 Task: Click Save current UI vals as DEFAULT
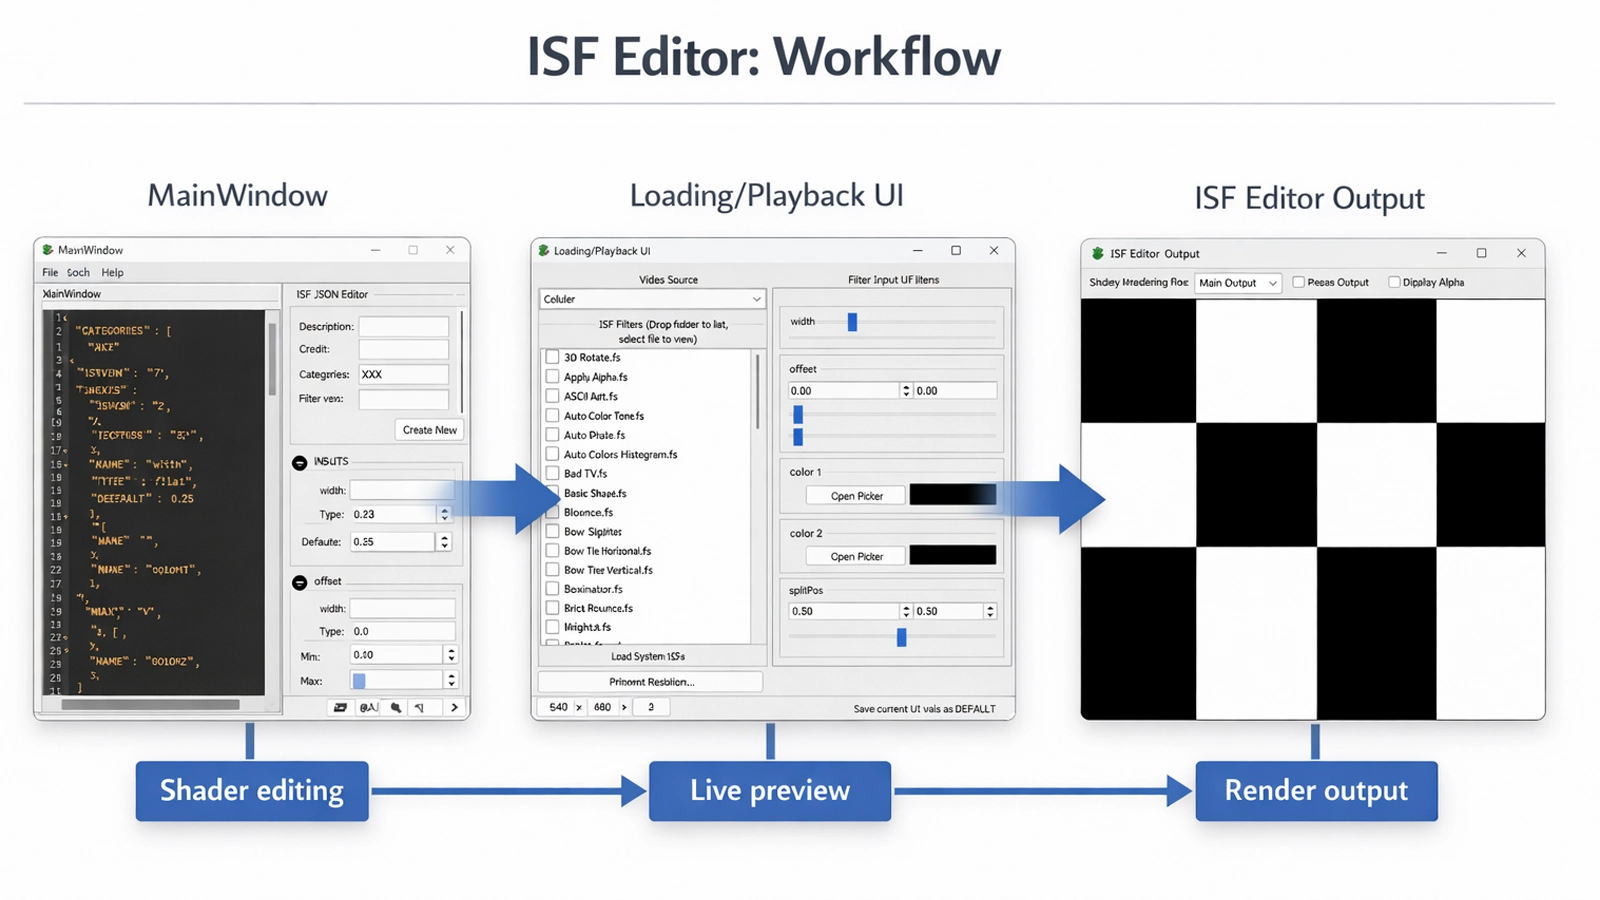click(x=924, y=709)
